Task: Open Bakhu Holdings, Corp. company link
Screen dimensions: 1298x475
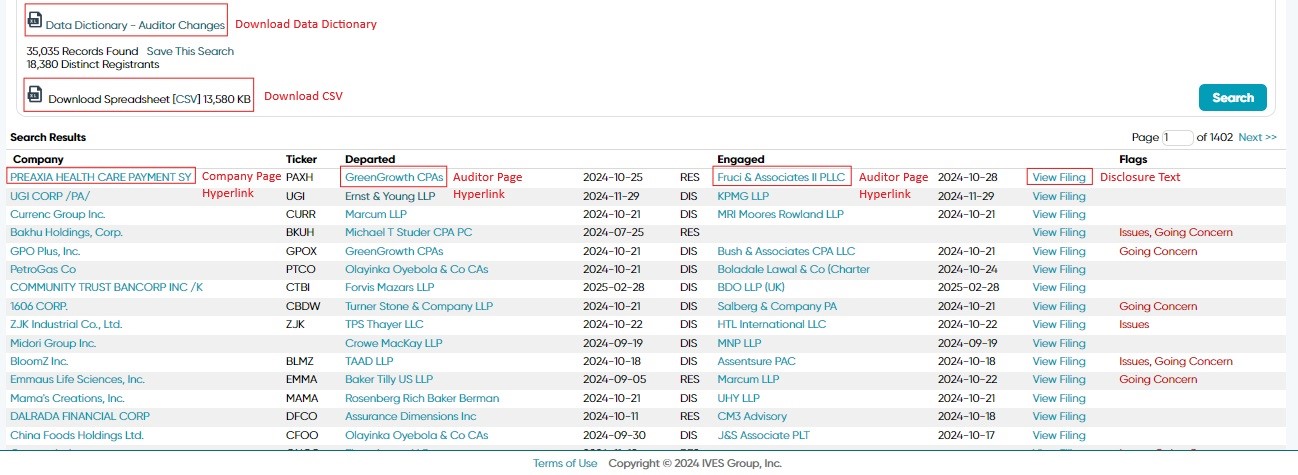Action: [66, 232]
